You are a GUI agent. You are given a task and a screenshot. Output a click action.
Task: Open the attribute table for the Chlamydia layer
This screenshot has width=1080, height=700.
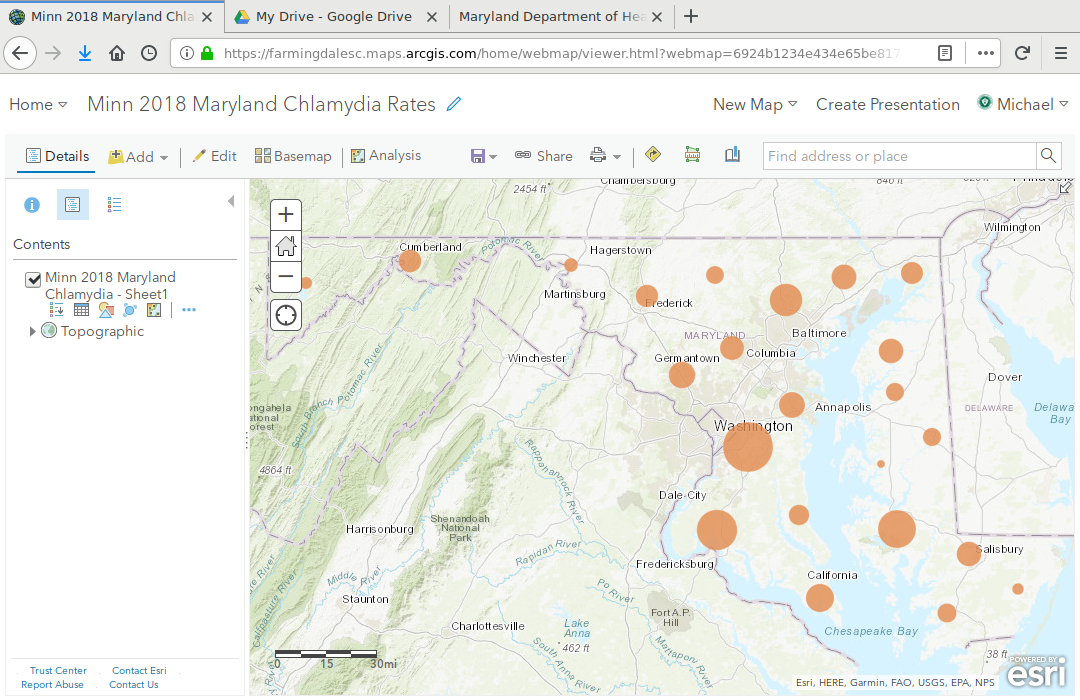coord(80,310)
